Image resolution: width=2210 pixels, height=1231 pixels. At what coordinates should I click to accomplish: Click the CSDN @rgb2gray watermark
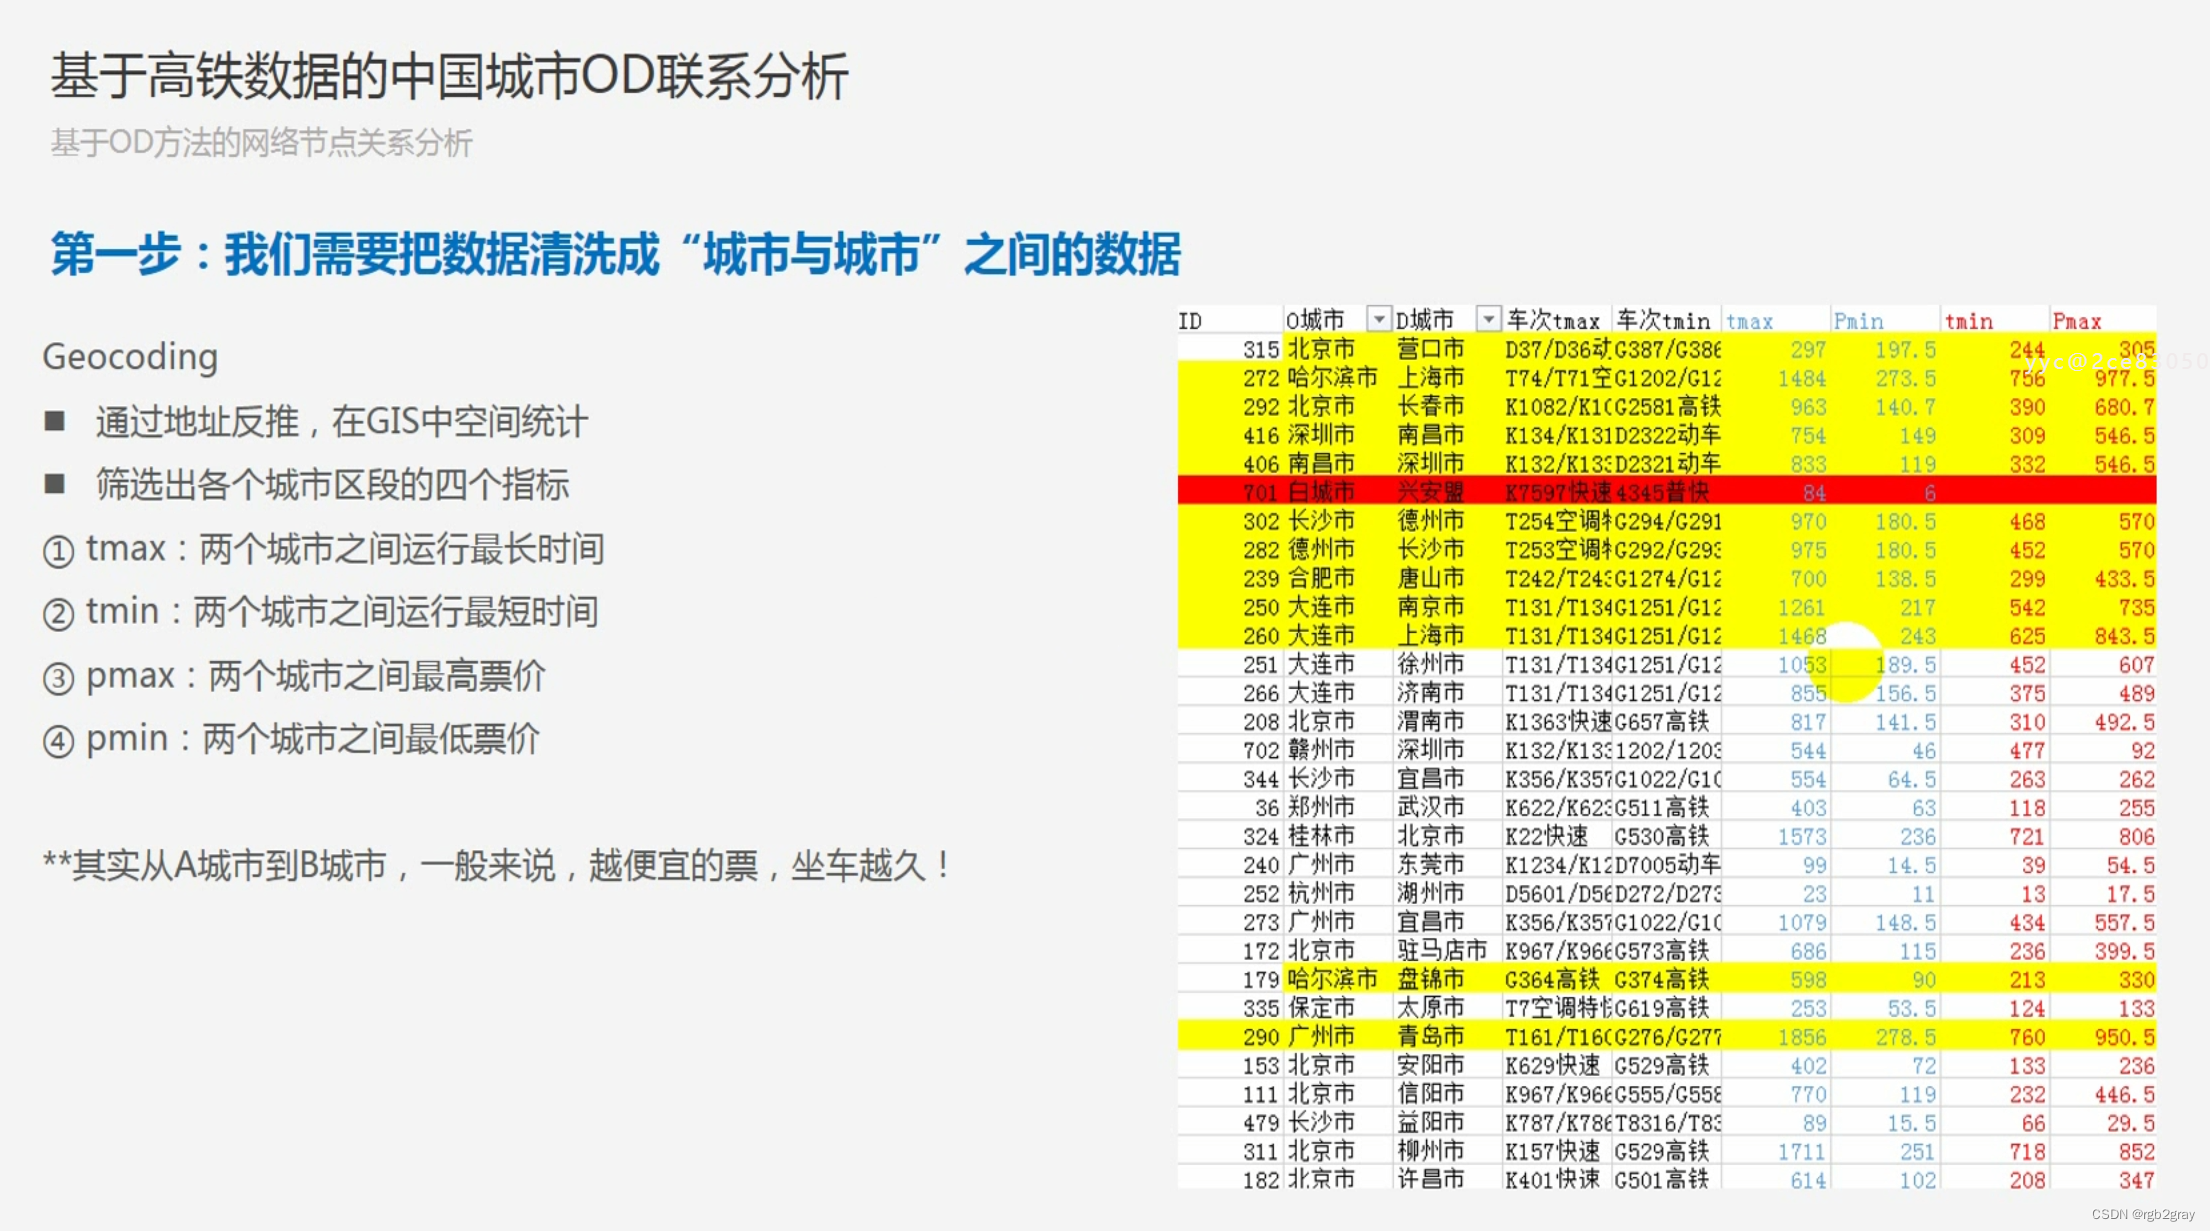click(2142, 1214)
